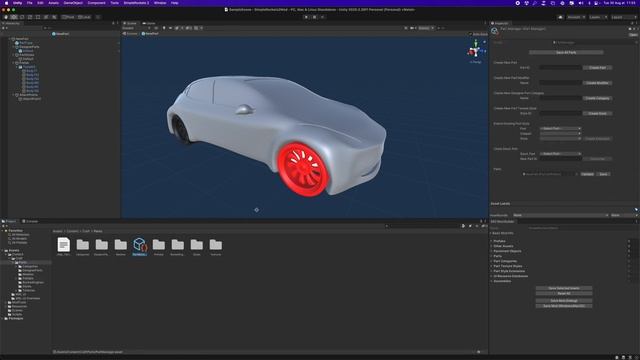640x360 pixels.
Task: Open the Layers dropdown
Action: [598, 17]
